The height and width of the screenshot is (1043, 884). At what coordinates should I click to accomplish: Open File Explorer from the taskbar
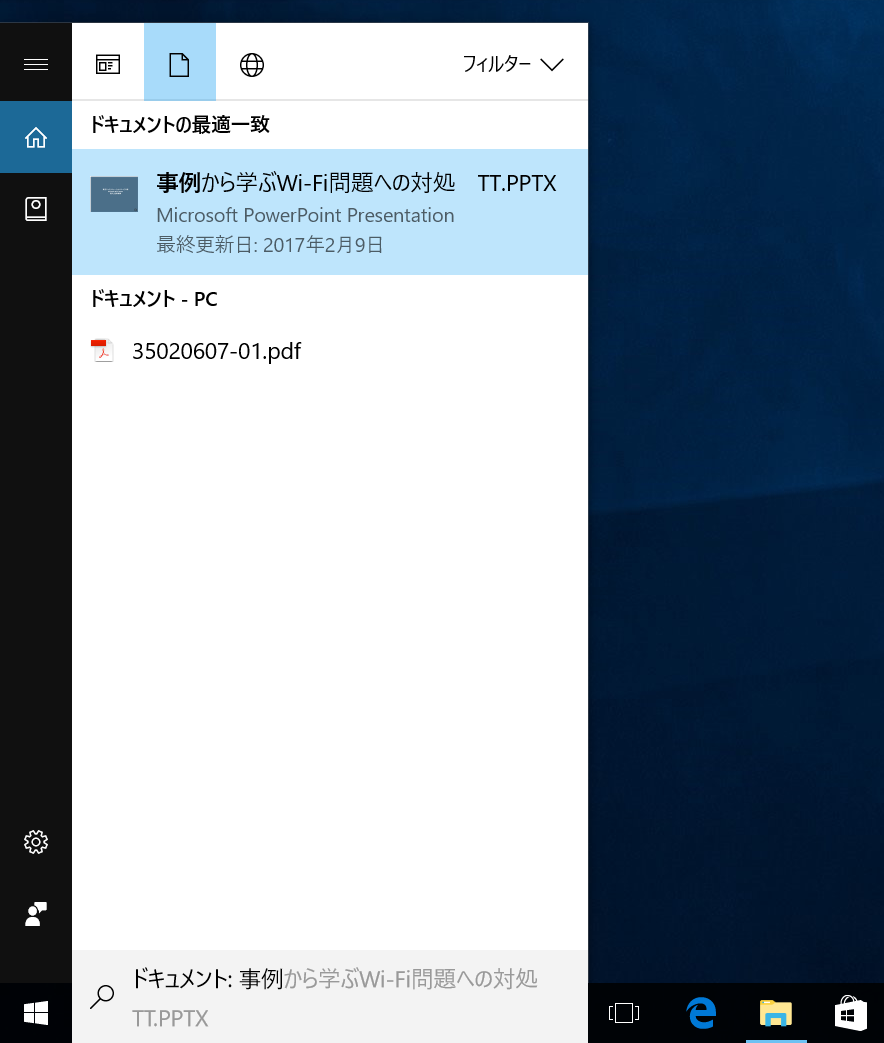tap(775, 1013)
